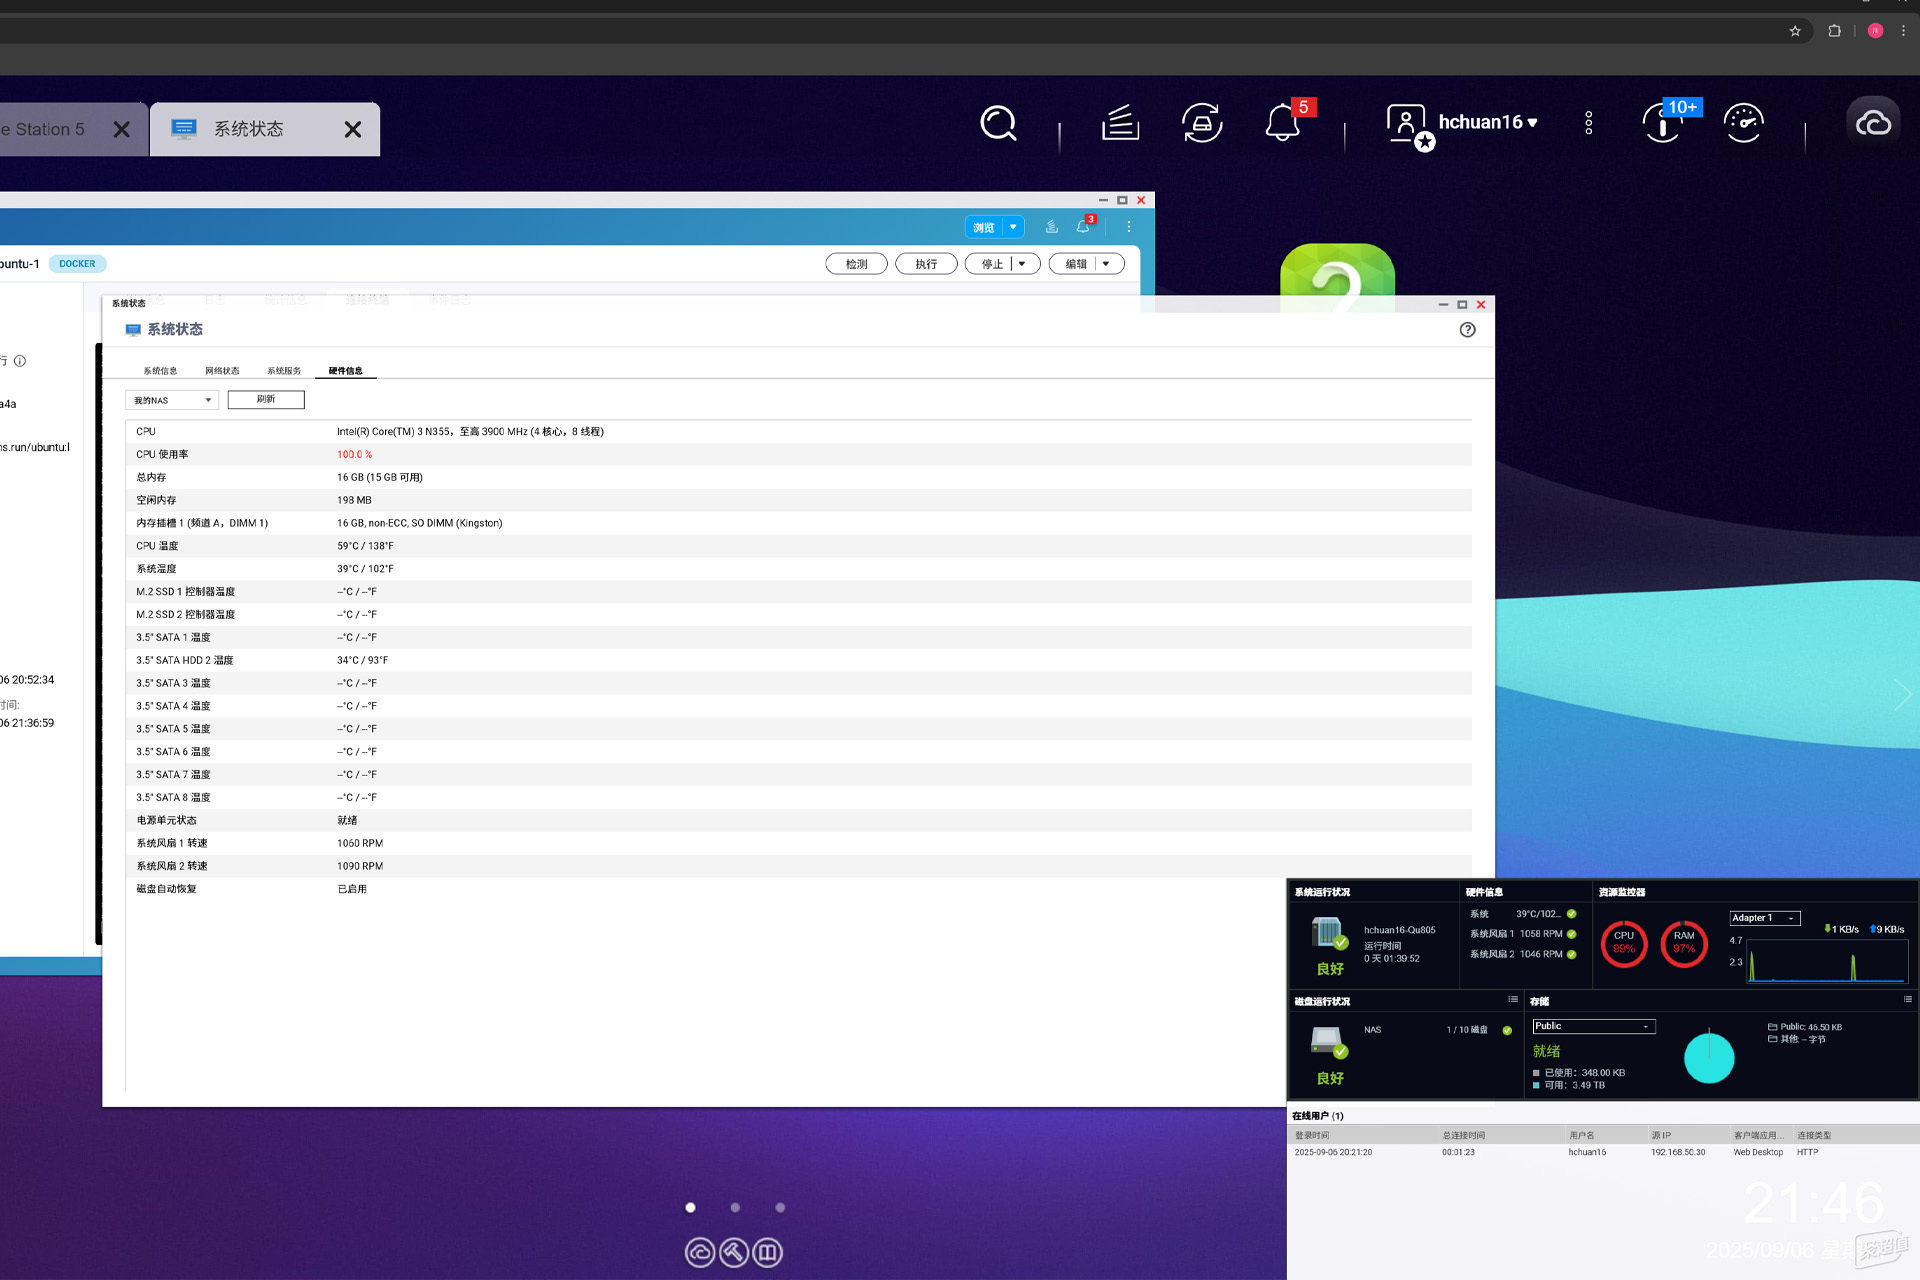Open the notifications bell with badge 5
The width and height of the screenshot is (1920, 1280).
tap(1283, 123)
